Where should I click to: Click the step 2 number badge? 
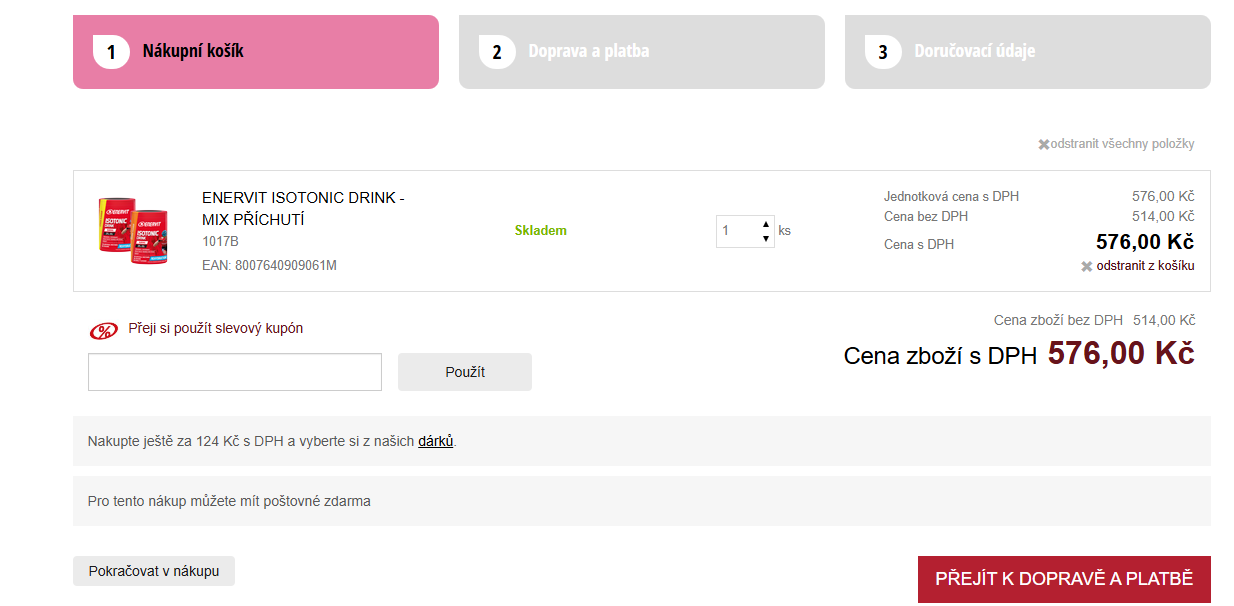[x=497, y=52]
